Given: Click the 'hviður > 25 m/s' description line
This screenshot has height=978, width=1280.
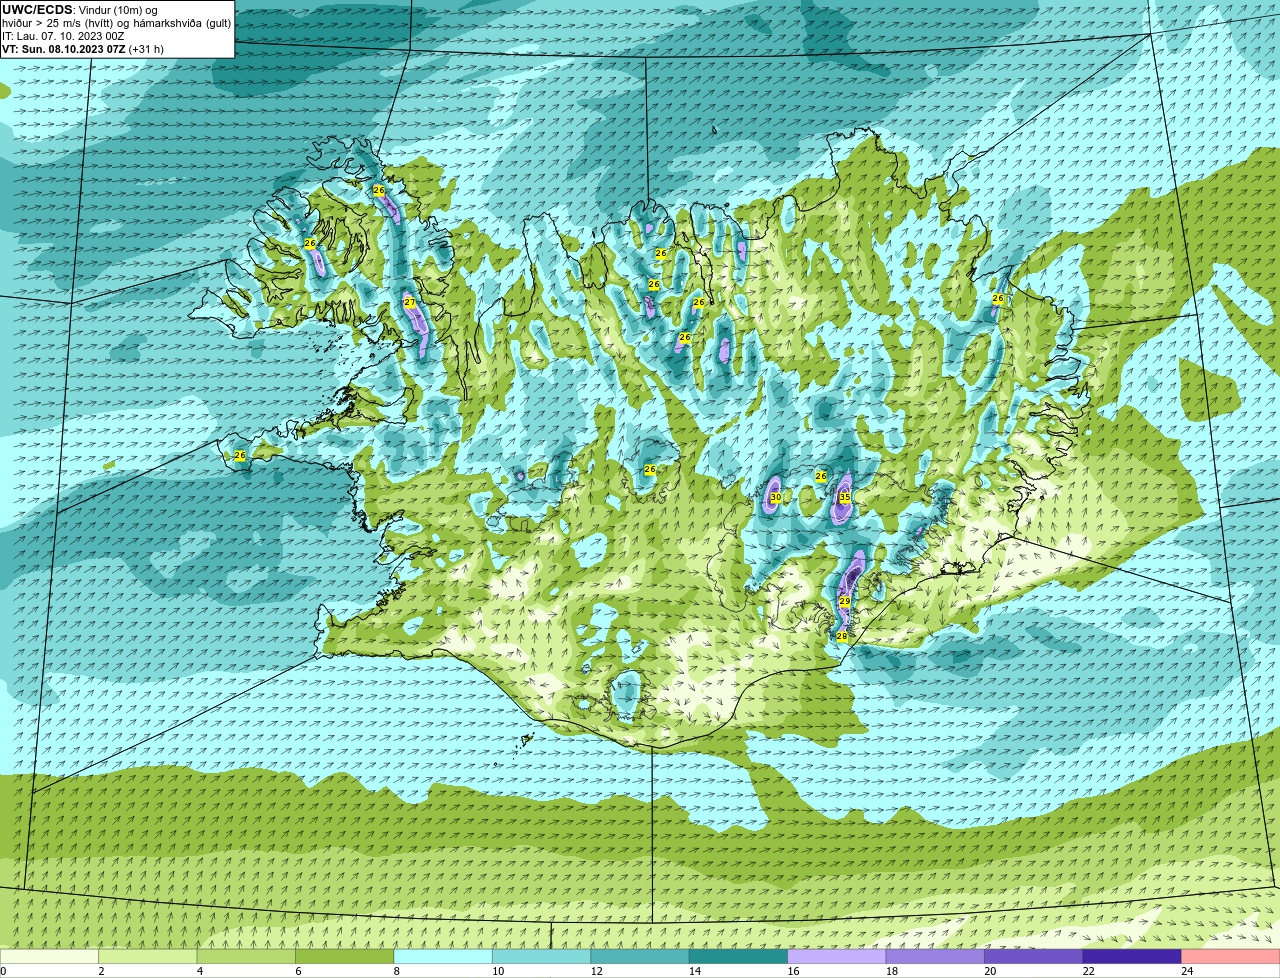Looking at the screenshot, I should (117, 23).
